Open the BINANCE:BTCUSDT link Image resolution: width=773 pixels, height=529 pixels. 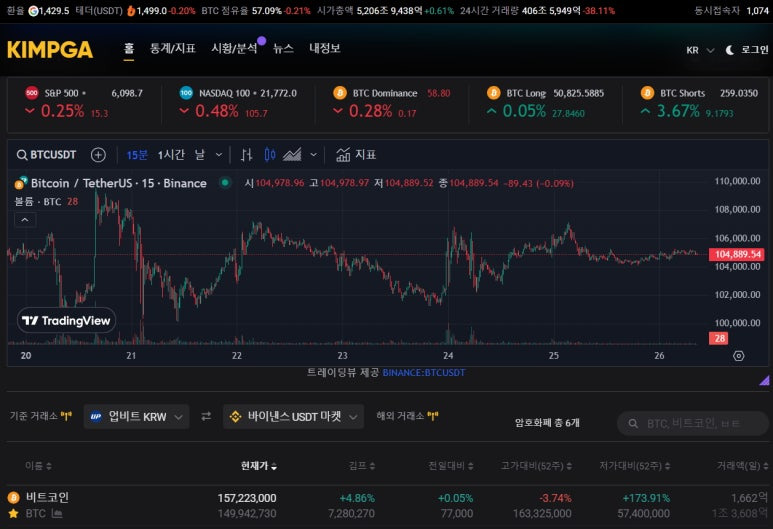click(423, 373)
